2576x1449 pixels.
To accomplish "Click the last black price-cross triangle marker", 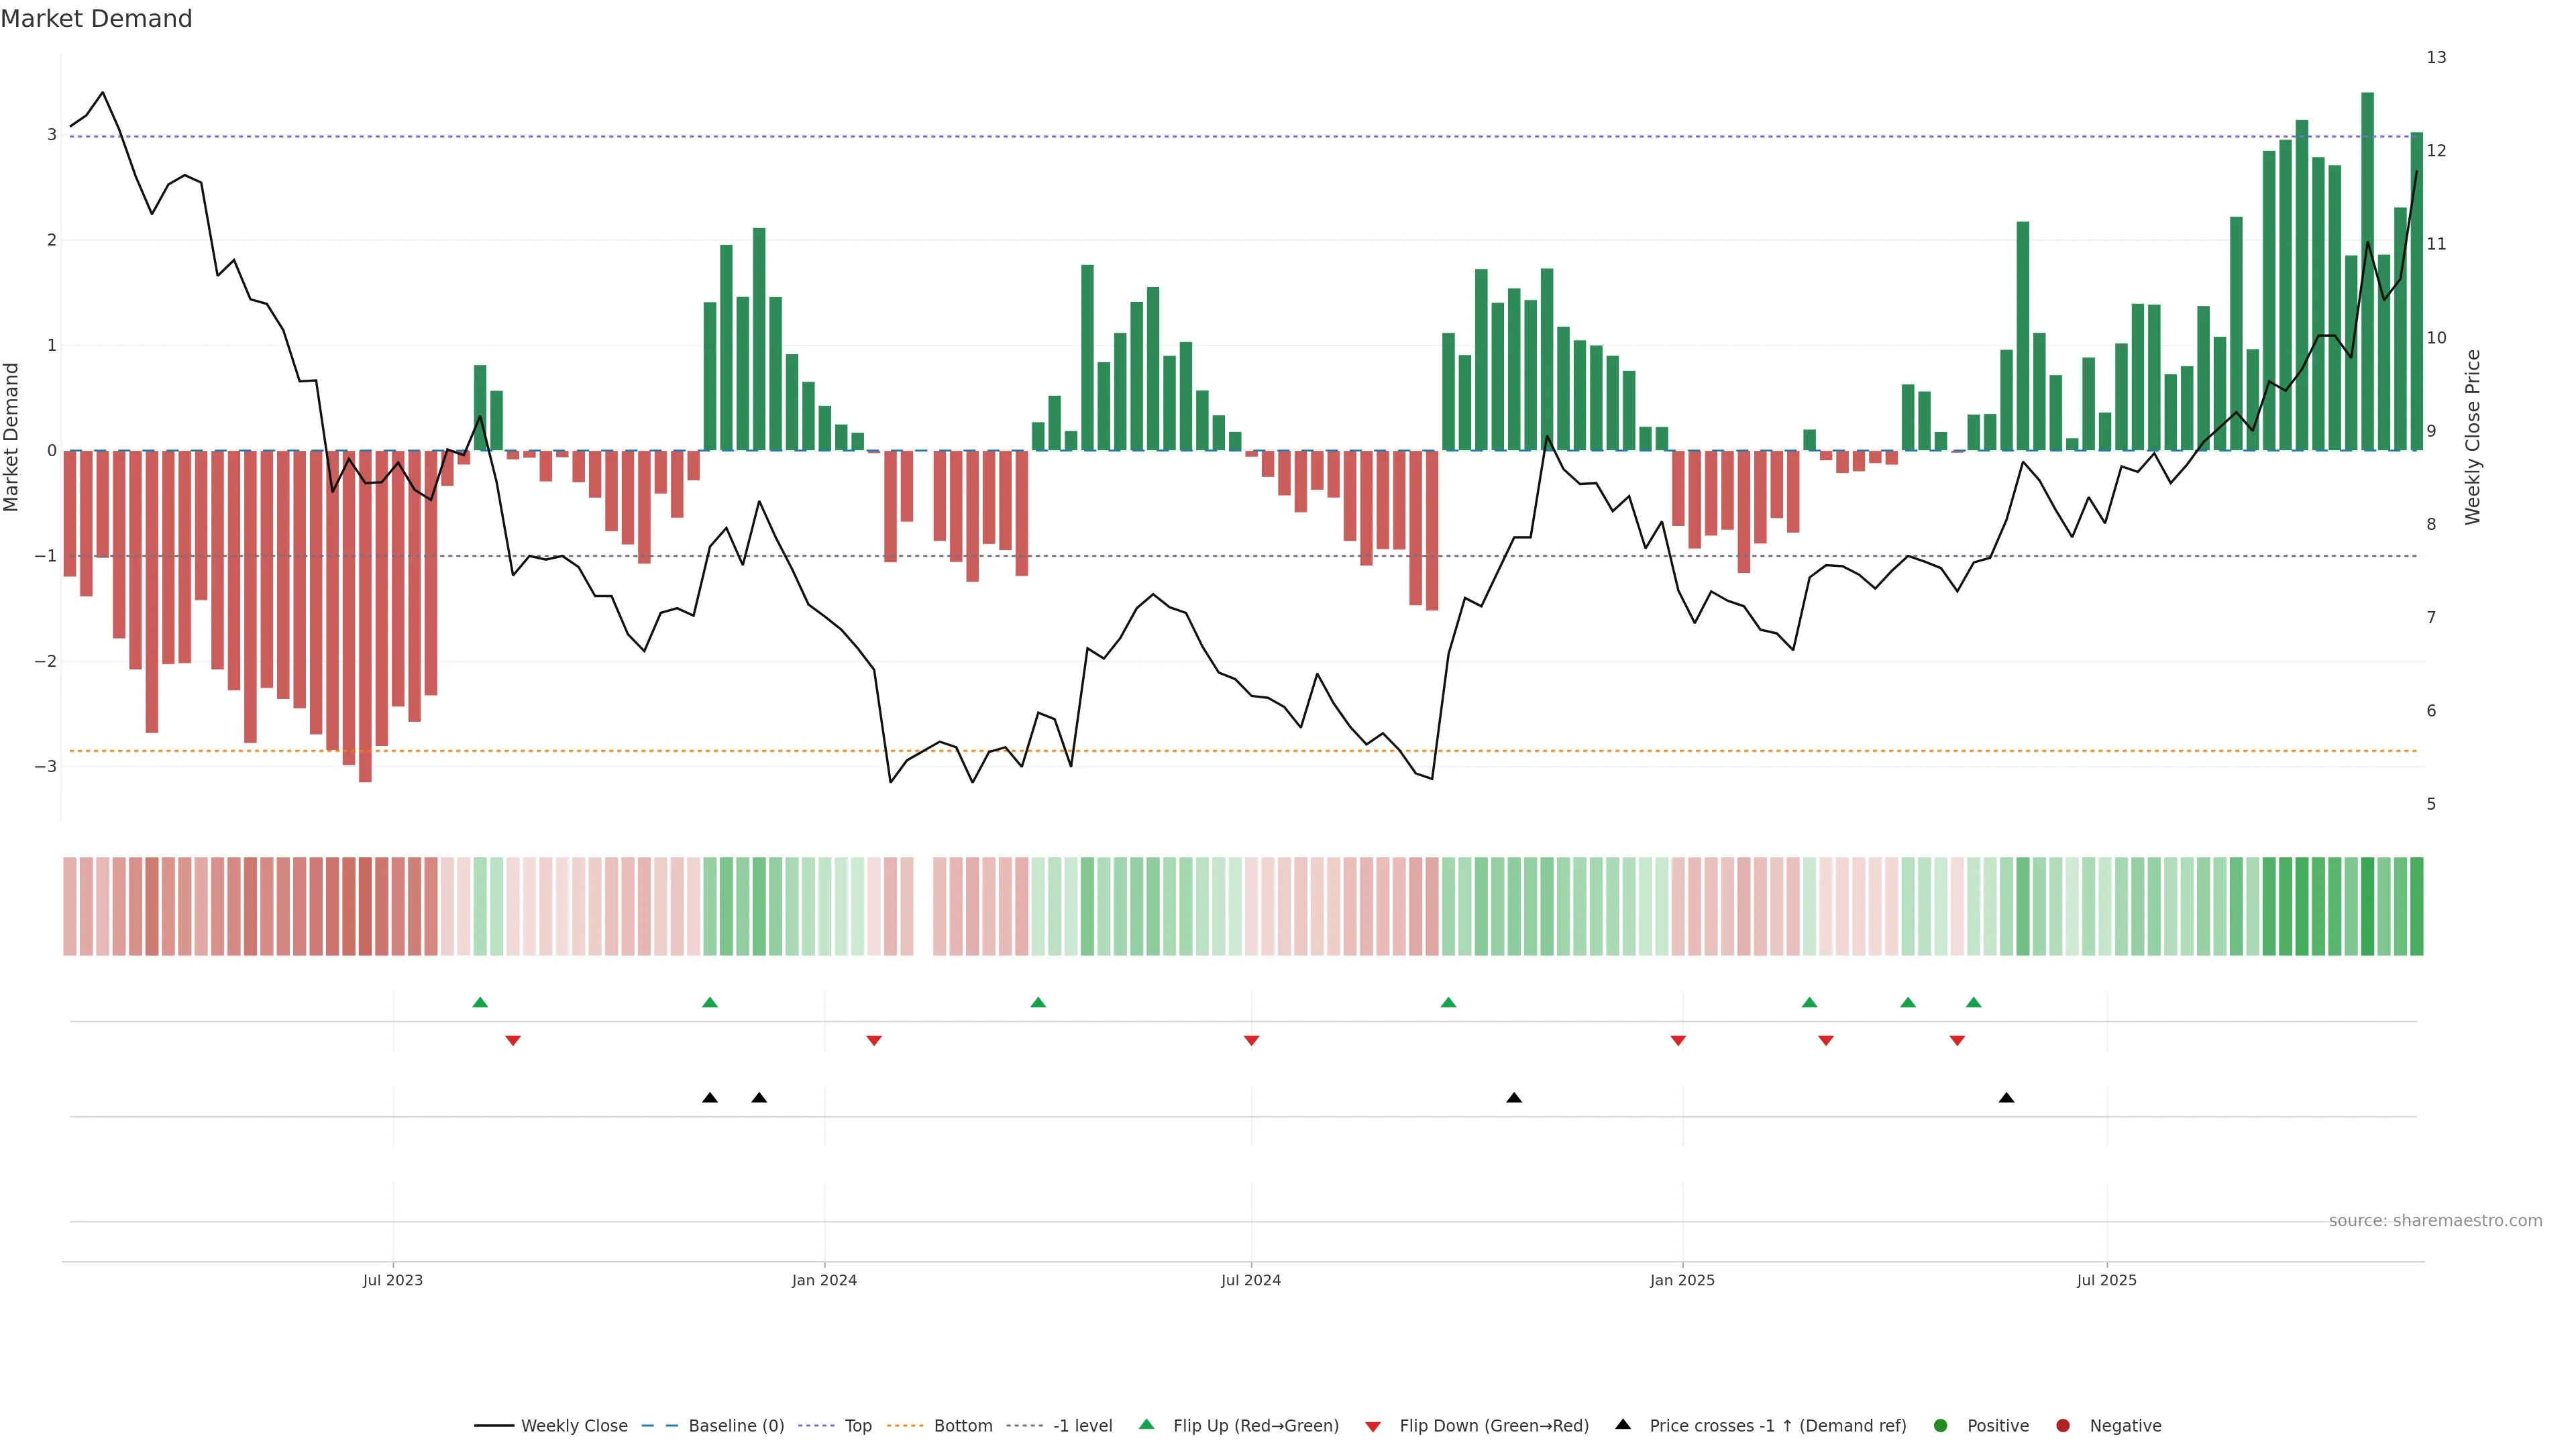I will point(2006,1098).
